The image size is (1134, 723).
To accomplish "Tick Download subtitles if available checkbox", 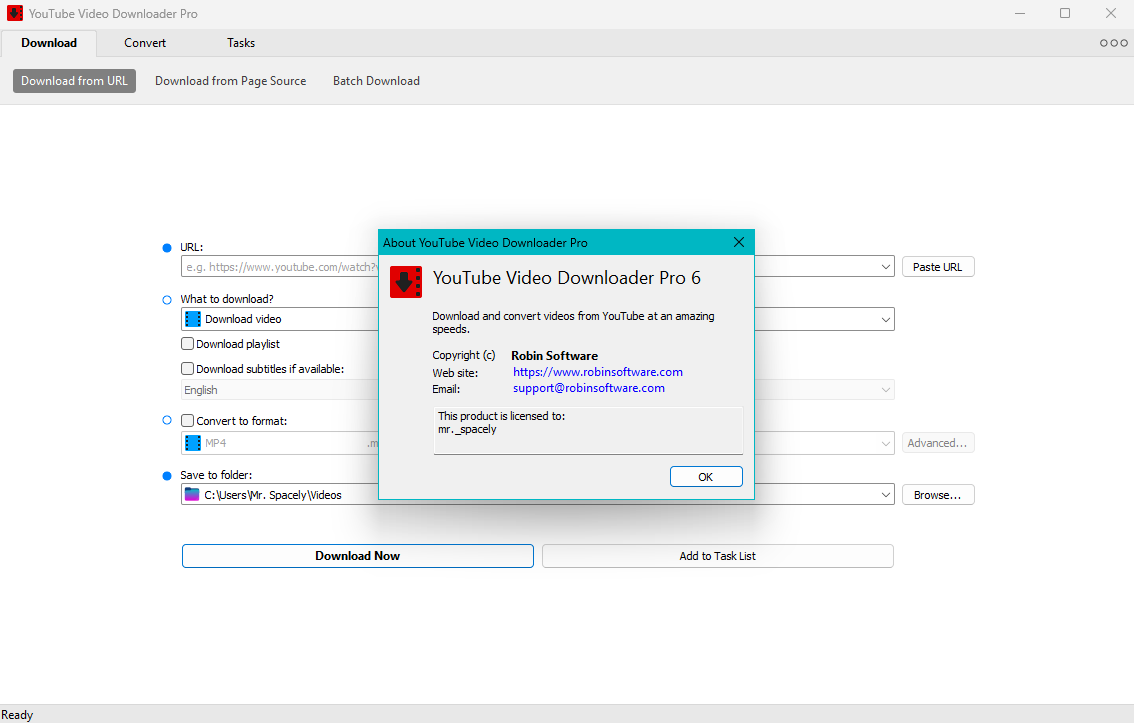I will pos(187,368).
